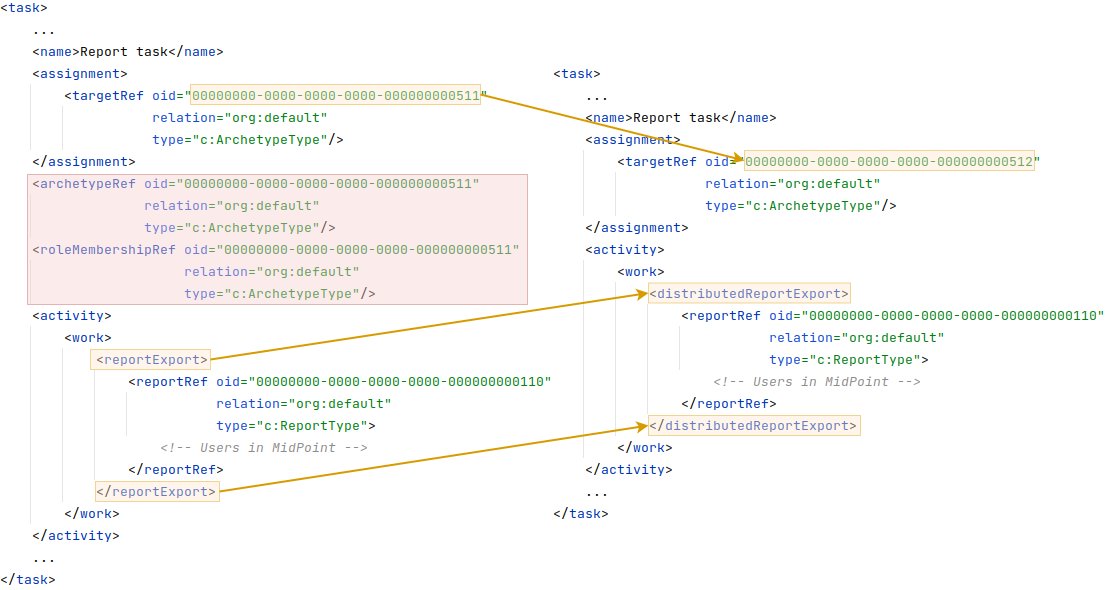Click the highlighted closing reportExport tag
1110x590 pixels.
[x=157, y=491]
